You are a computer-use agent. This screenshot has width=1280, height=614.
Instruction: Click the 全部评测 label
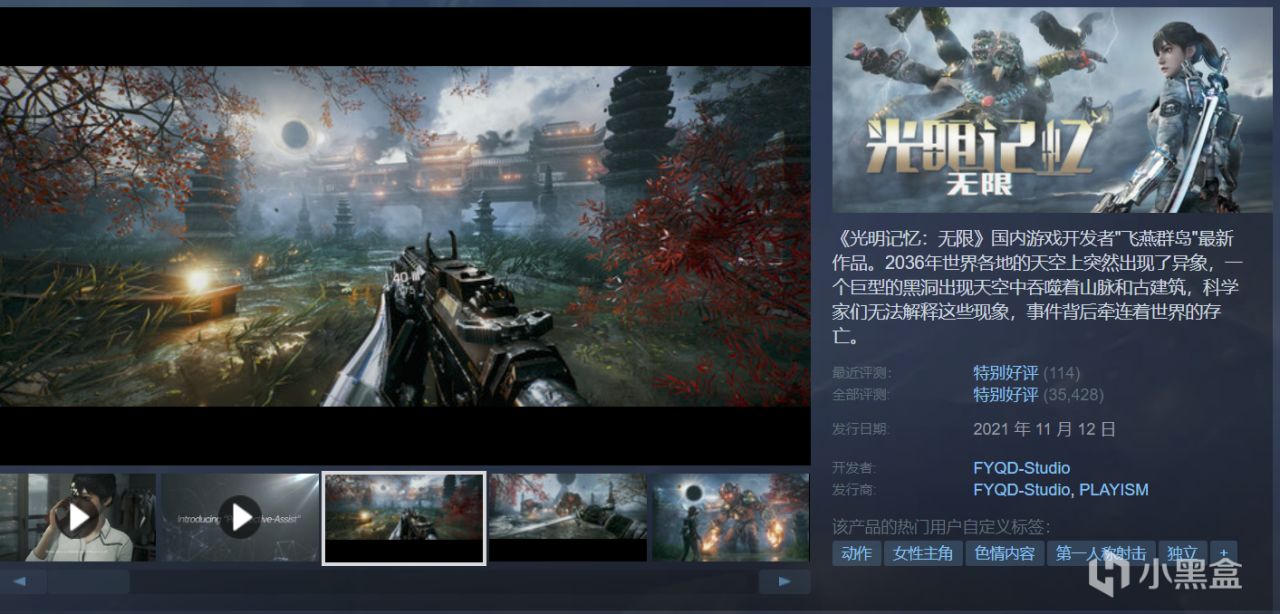point(861,395)
